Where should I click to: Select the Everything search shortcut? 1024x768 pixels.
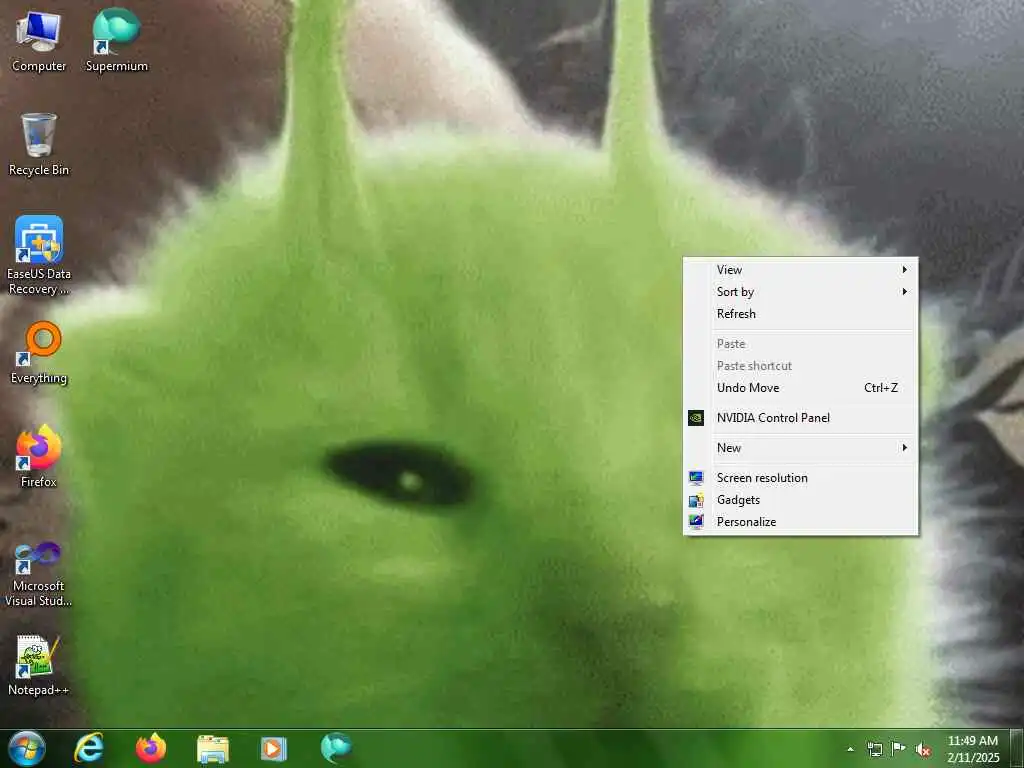click(39, 353)
